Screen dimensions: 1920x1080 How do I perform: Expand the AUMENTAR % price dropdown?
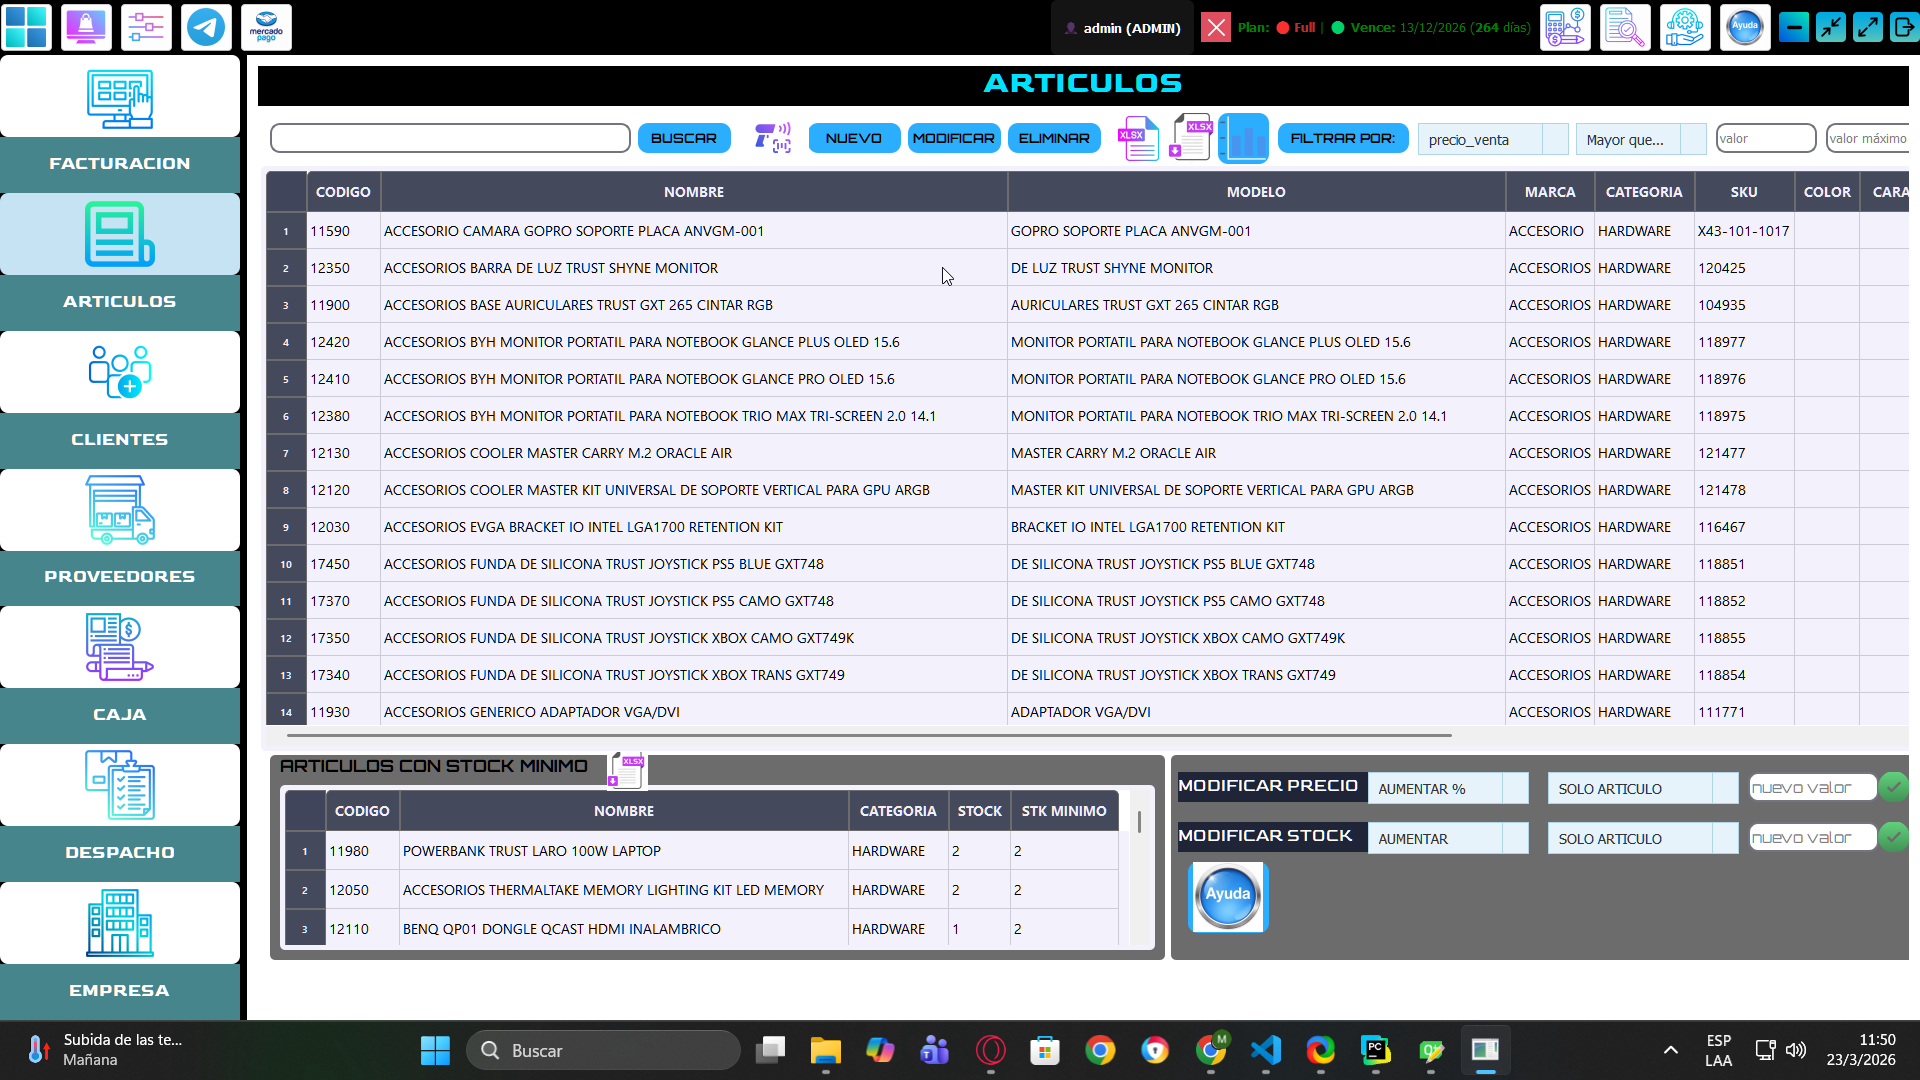click(1515, 788)
